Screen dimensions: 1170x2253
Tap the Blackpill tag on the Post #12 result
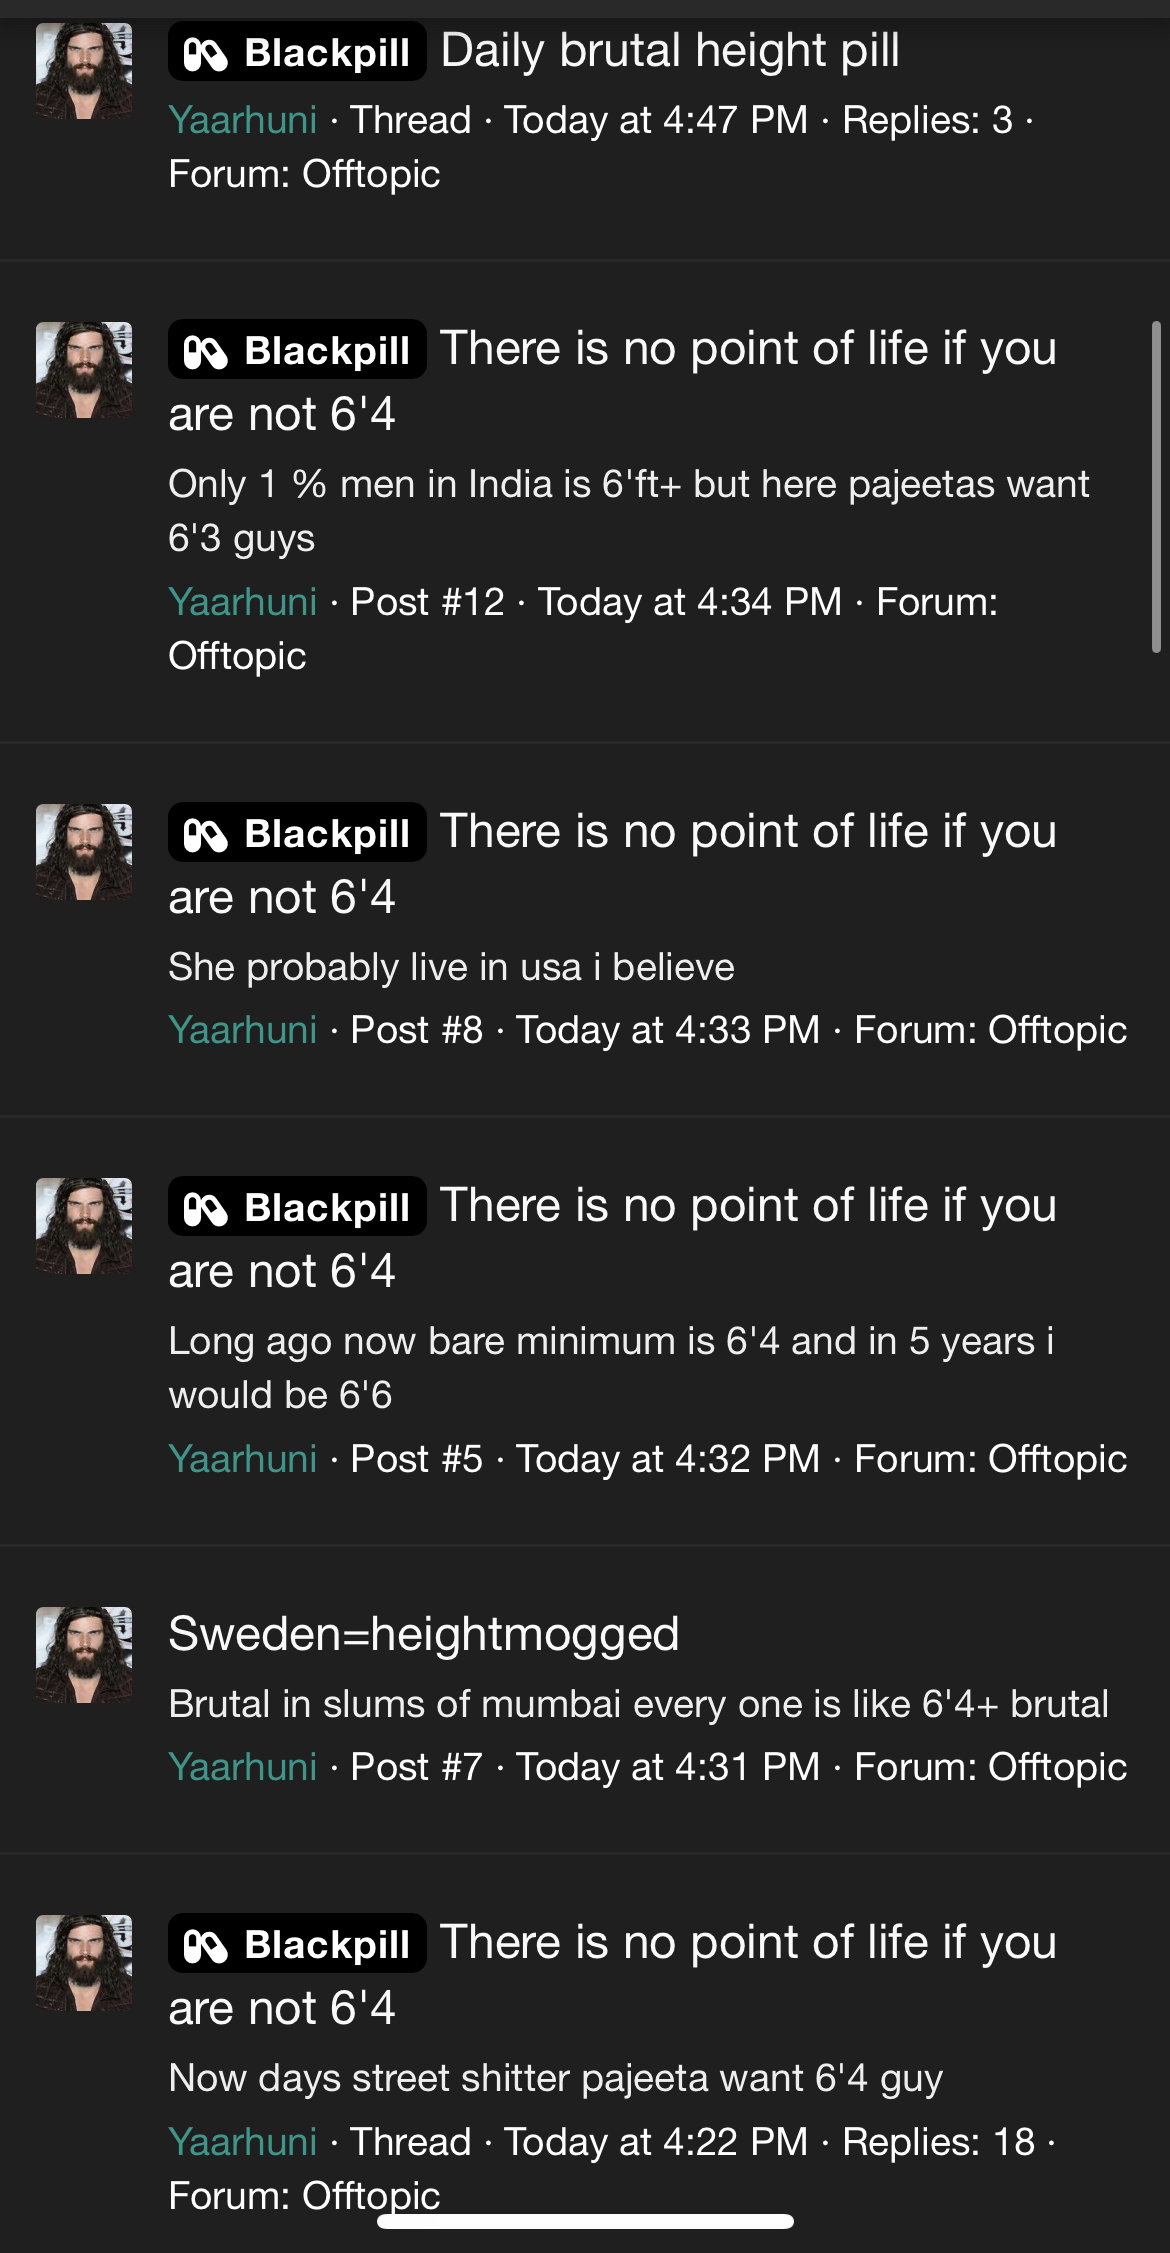tap(297, 350)
